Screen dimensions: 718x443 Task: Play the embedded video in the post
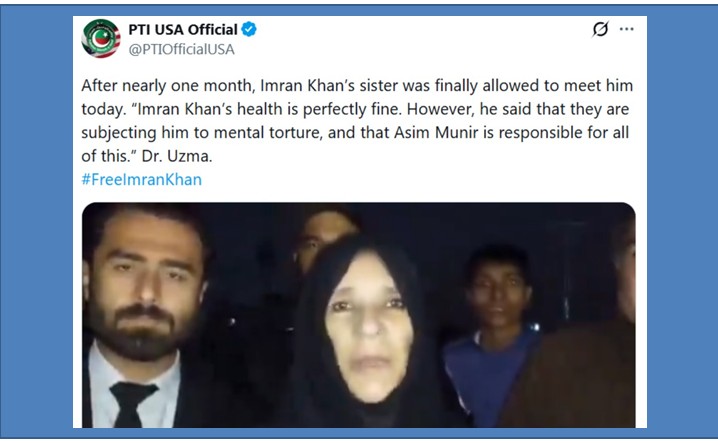[359, 315]
